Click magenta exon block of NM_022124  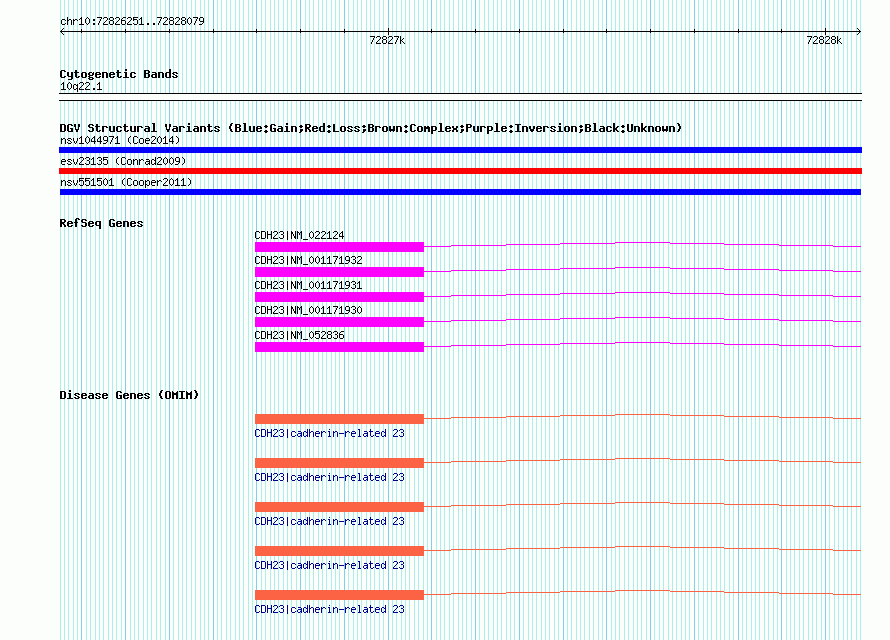pos(339,247)
